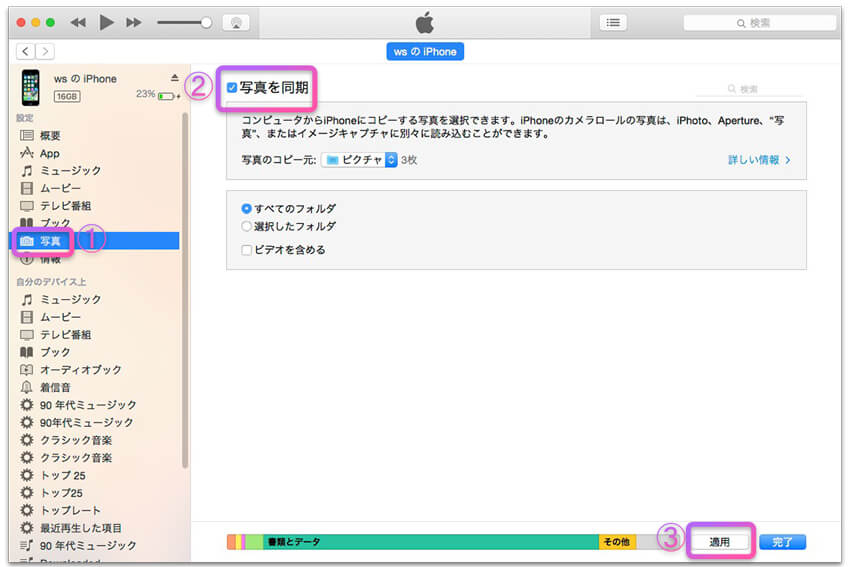Click the gear icon for '90年代ミュージック'
Image resolution: width=850 pixels, height=567 pixels.
tap(27, 422)
